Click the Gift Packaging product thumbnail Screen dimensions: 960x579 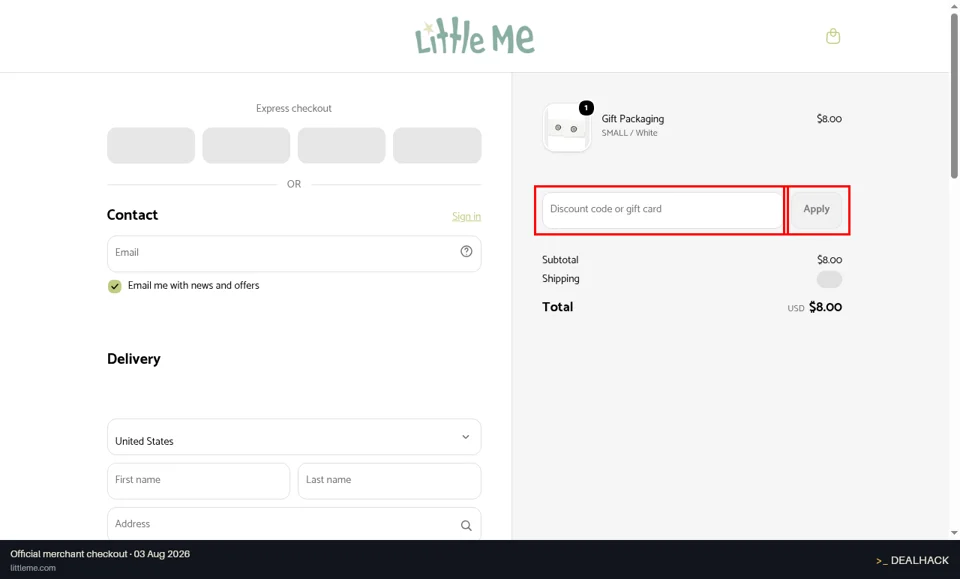[x=566, y=127]
